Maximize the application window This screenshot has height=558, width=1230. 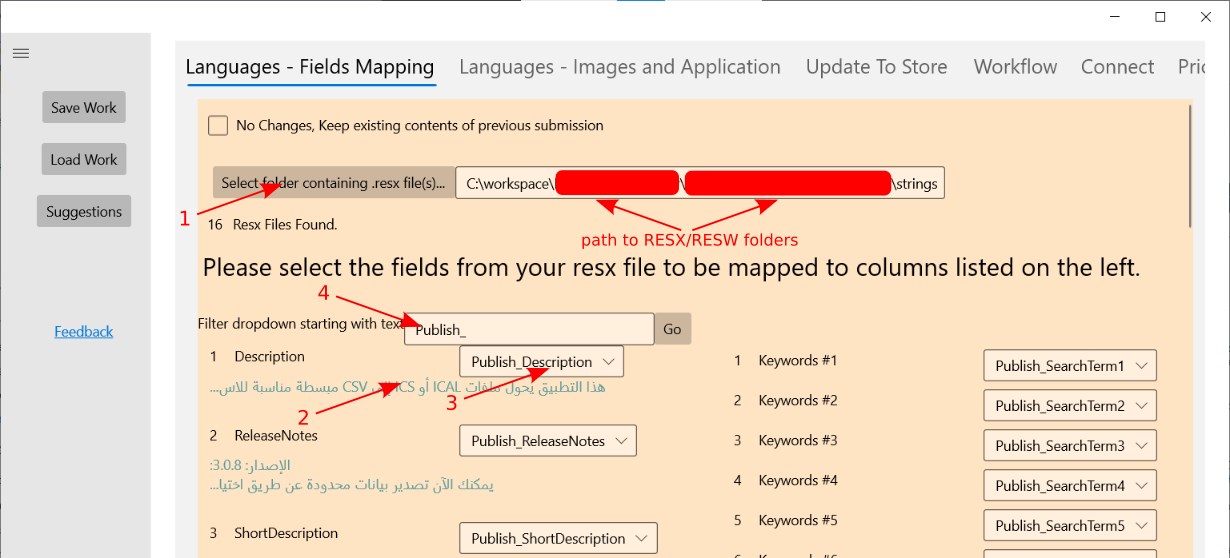(x=1160, y=16)
